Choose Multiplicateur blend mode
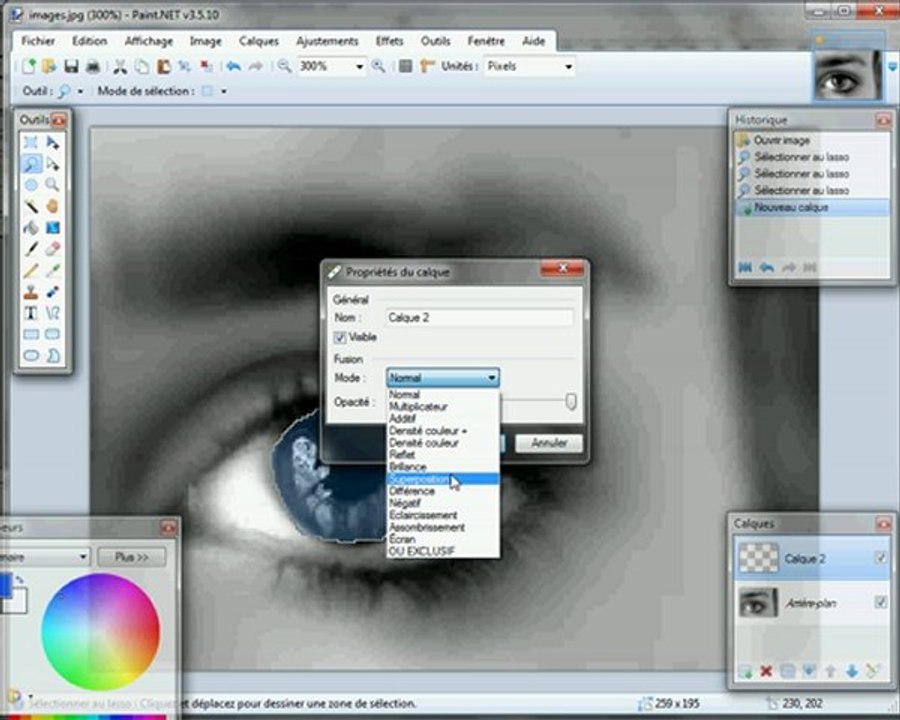The image size is (900, 720). click(443, 407)
